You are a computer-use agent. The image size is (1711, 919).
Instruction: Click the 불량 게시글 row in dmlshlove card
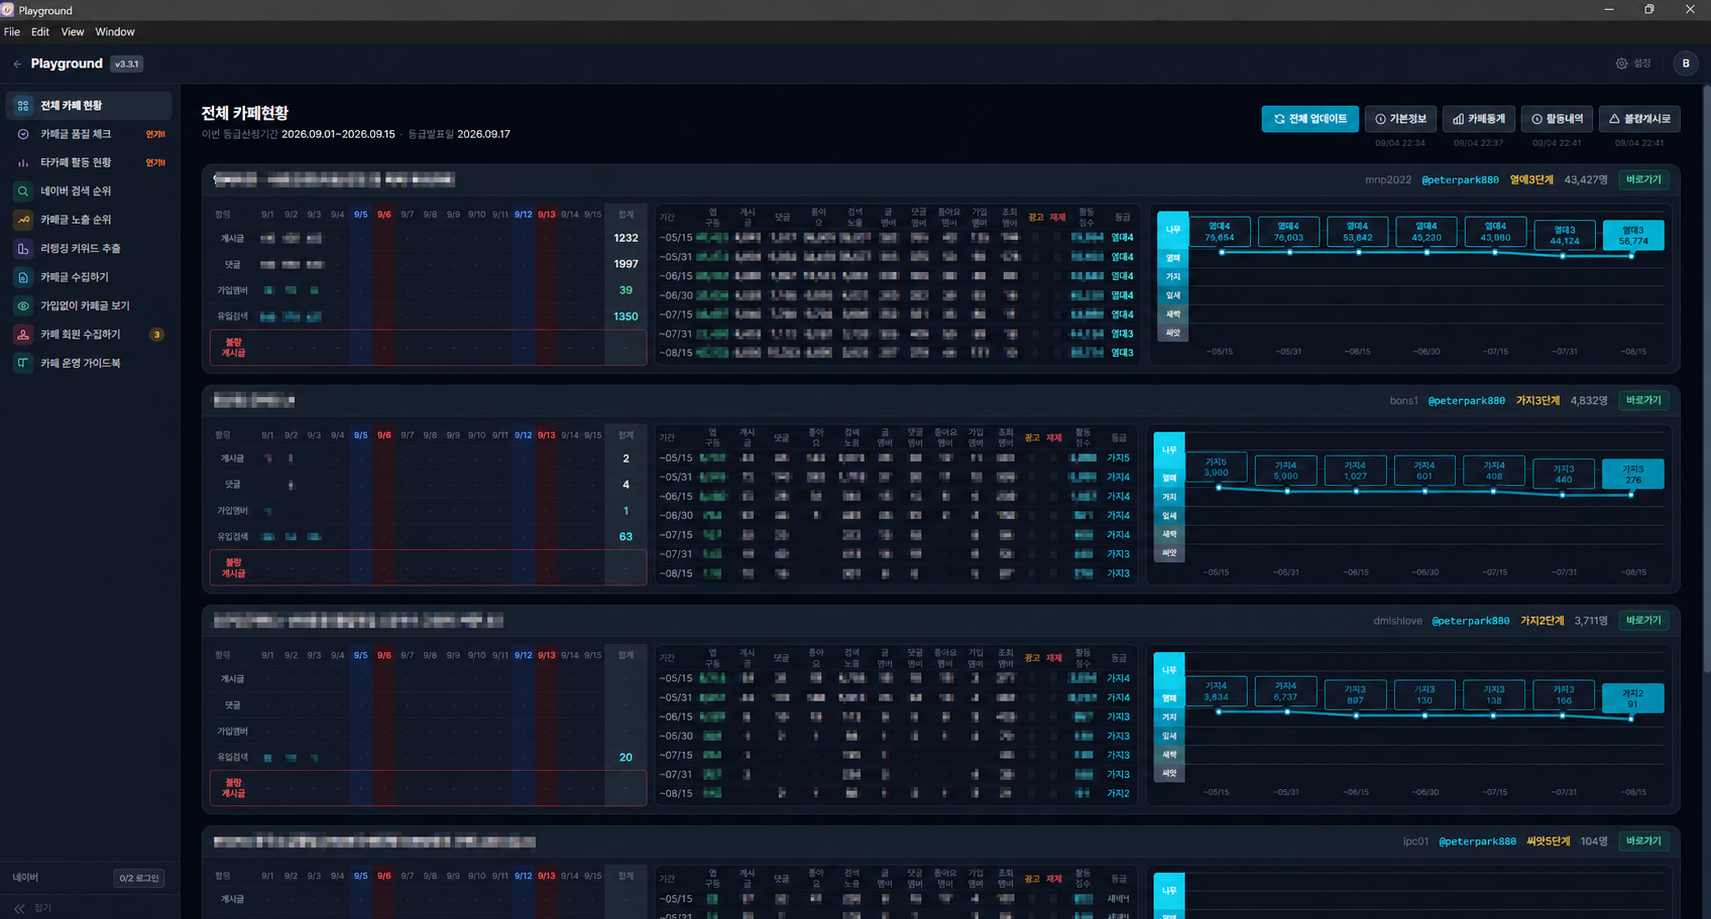tap(428, 788)
